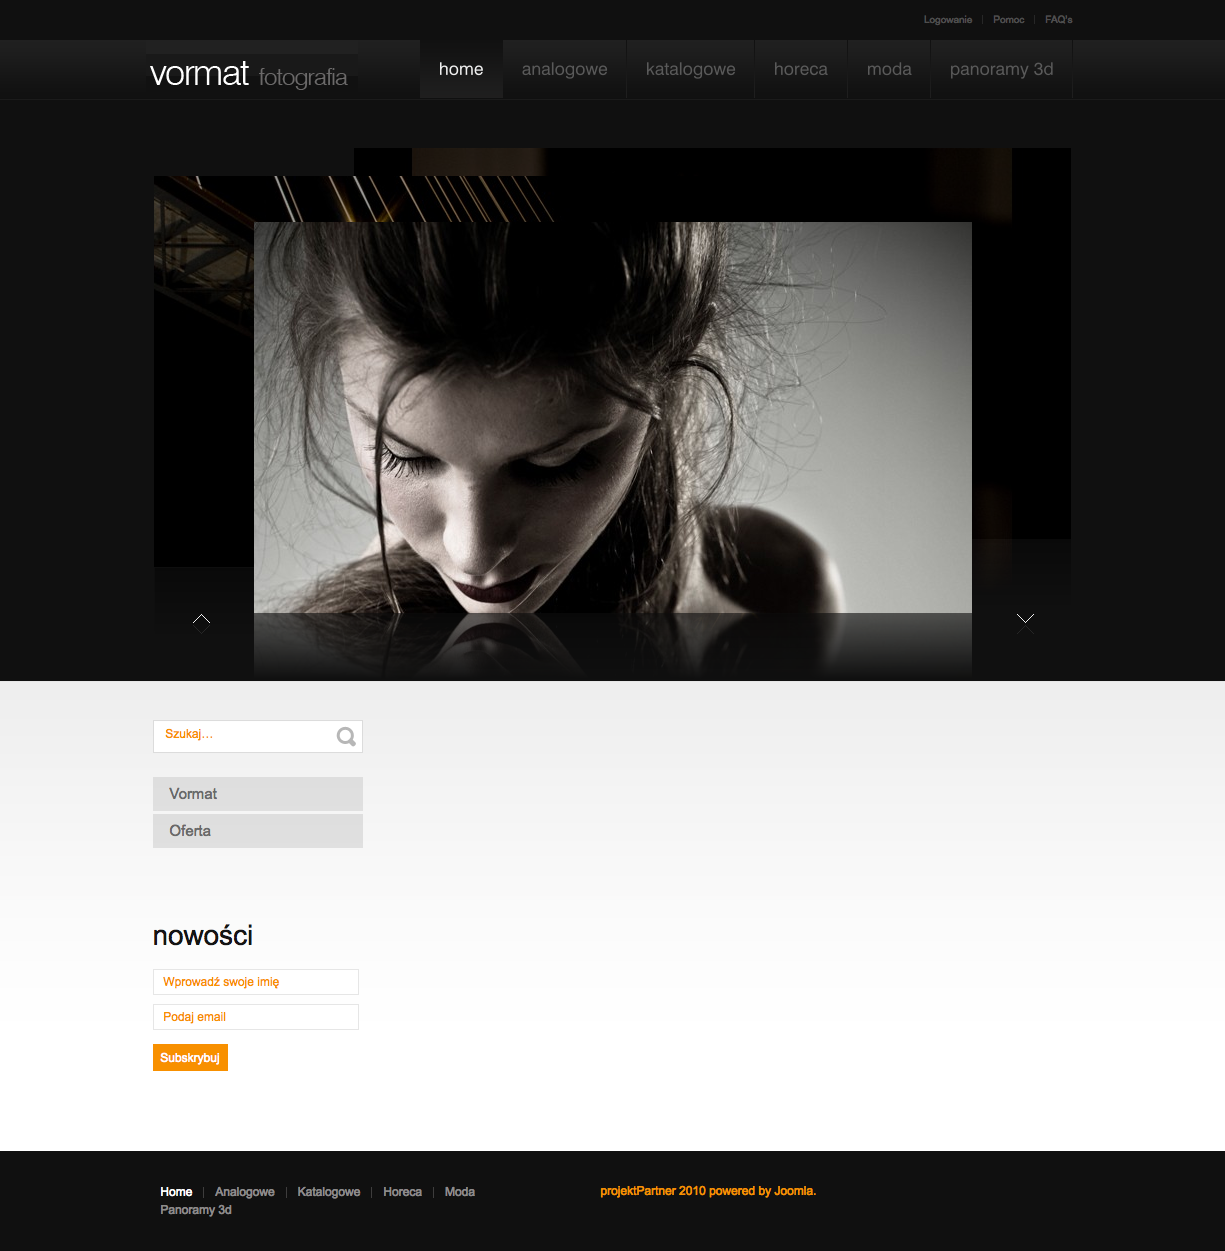This screenshot has height=1251, width=1225.
Task: Click the vormat fotografia logo
Action: pyautogui.click(x=249, y=74)
